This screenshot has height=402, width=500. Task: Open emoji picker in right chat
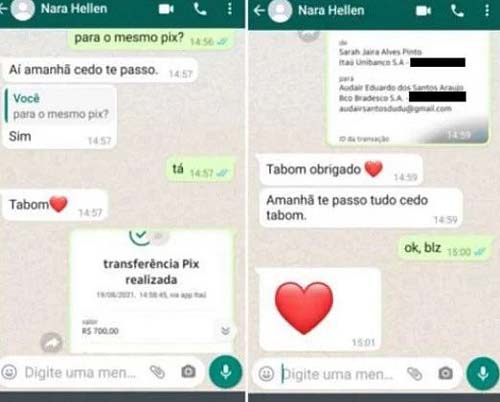click(266, 374)
